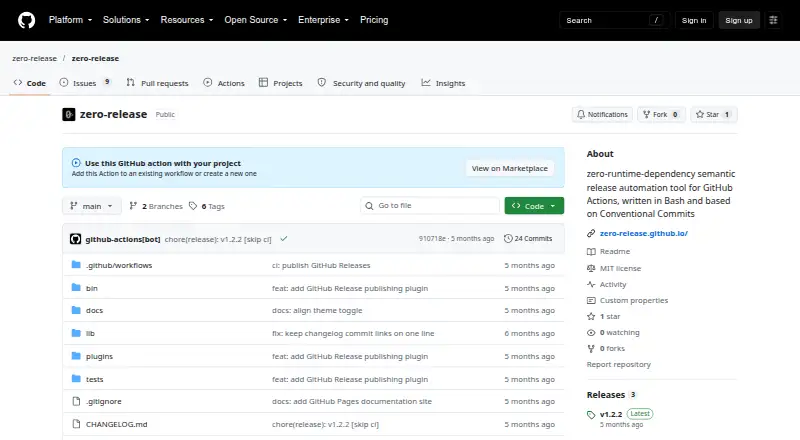Screen dimensions: 800x440
Task: View the 6 Tags link
Action: pos(207,206)
